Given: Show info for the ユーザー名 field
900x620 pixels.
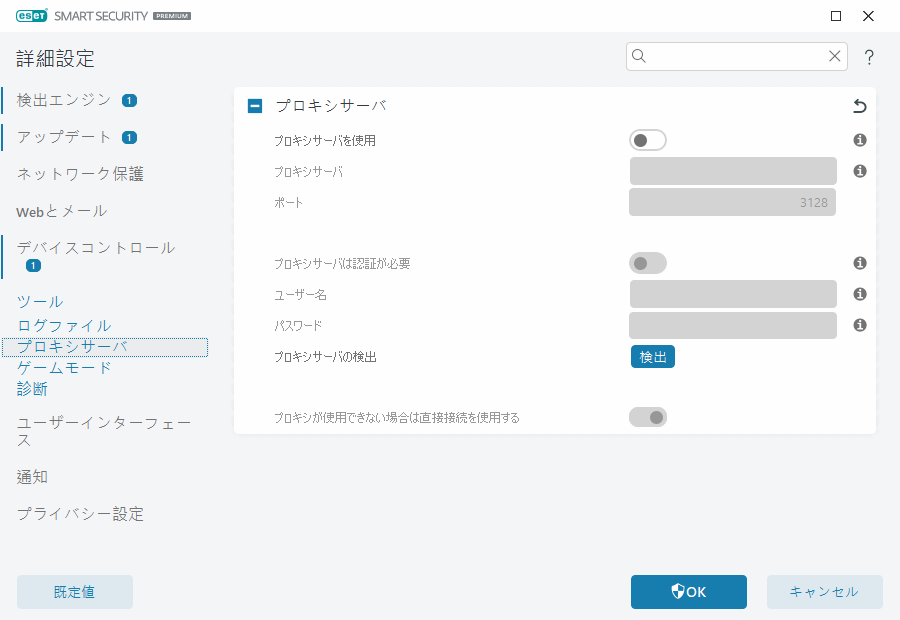Looking at the screenshot, I should point(859,294).
